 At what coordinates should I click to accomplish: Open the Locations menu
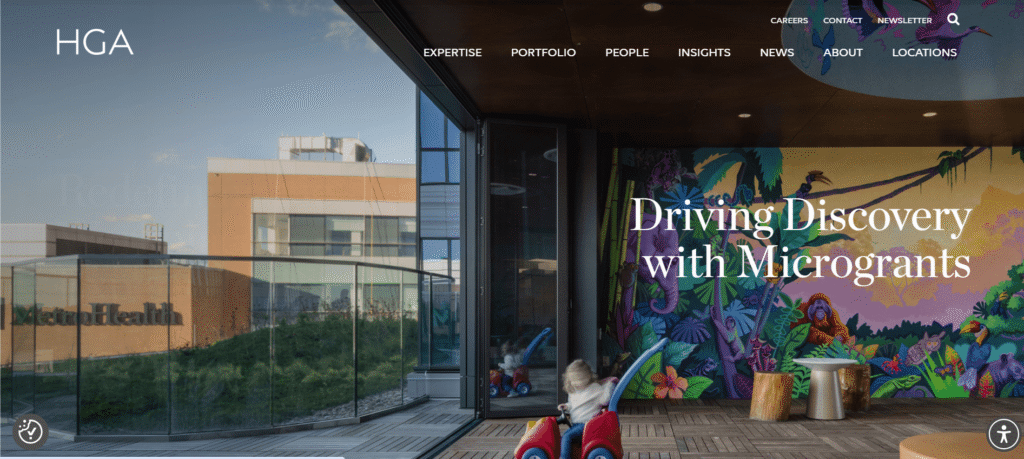click(x=924, y=53)
